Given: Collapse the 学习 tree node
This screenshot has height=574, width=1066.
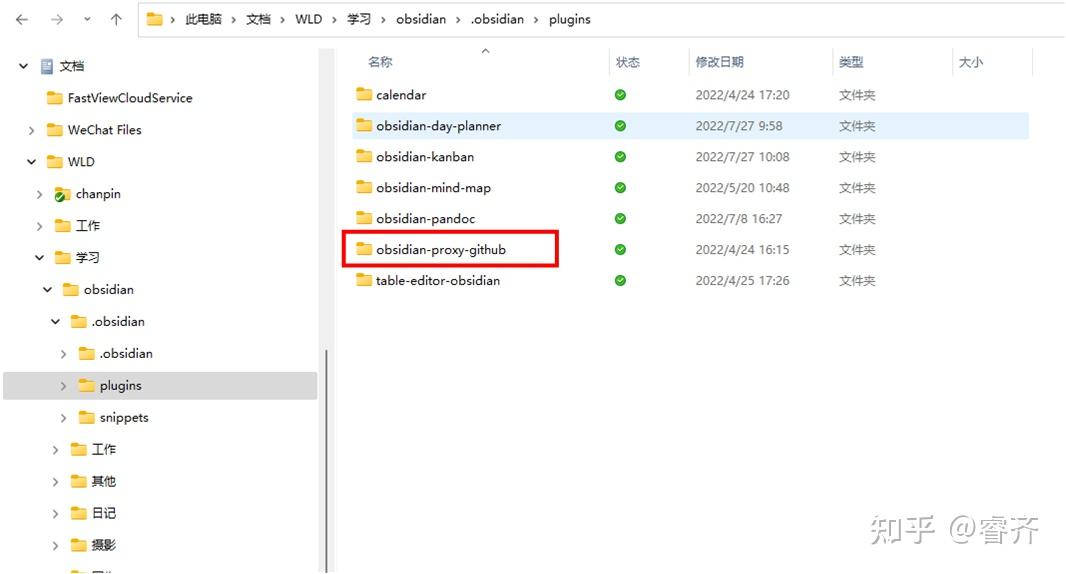Looking at the screenshot, I should pos(39,258).
